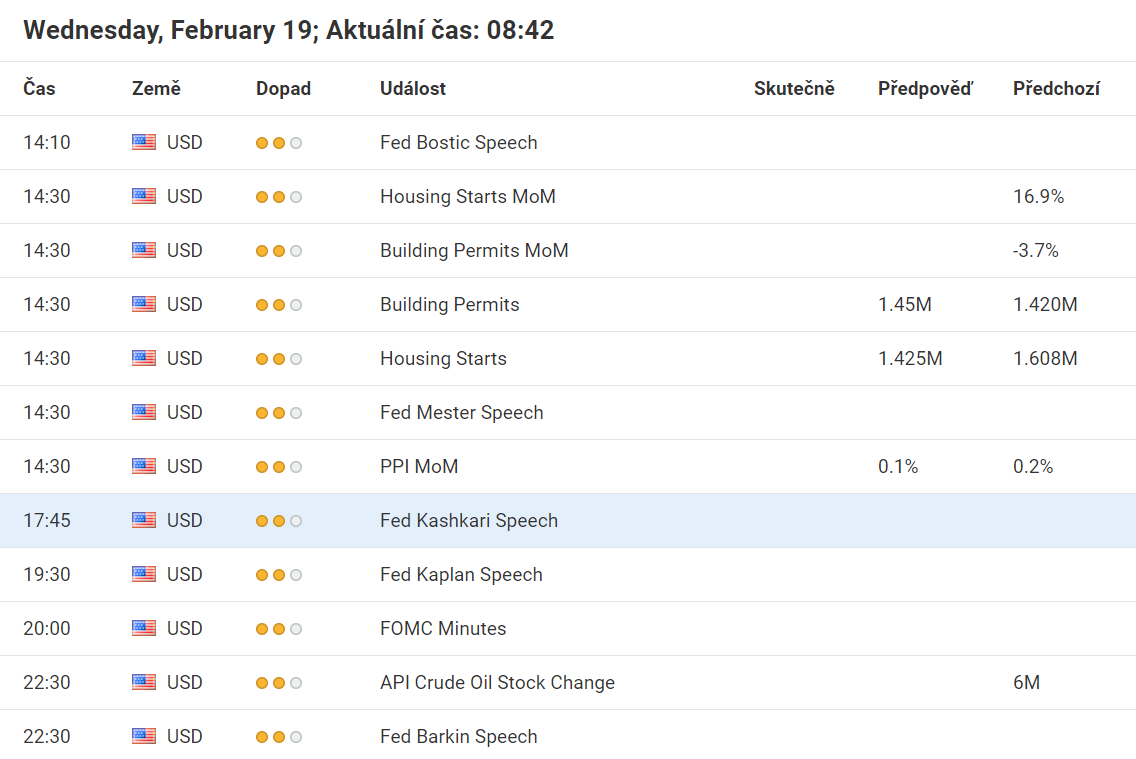Click impact dots for API Crude Oil row

(279, 682)
